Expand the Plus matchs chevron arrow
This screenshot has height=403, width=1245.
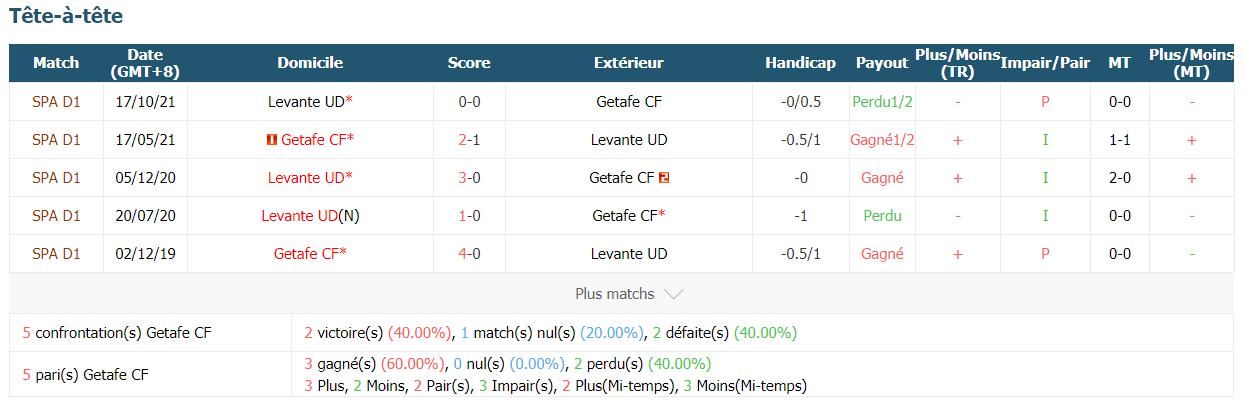coord(674,294)
